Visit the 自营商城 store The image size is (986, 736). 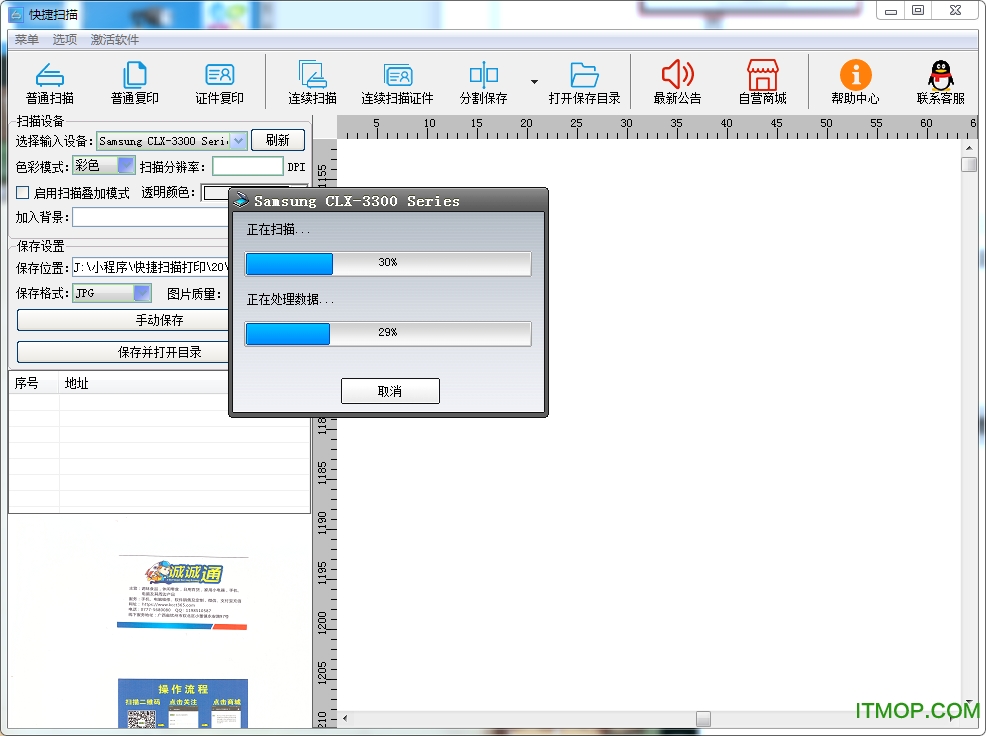click(763, 83)
